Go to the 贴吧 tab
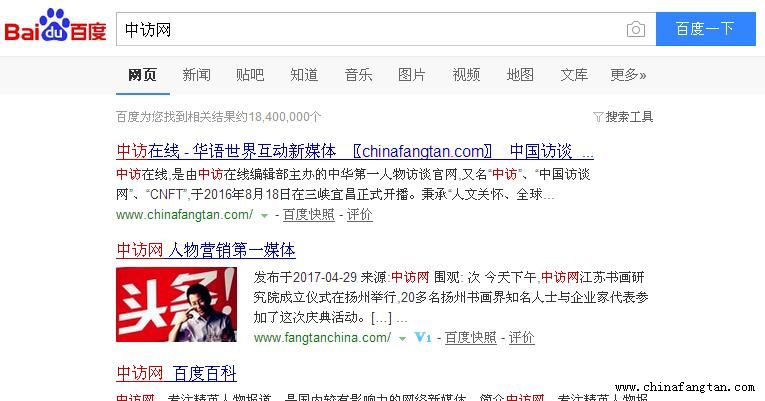Screen dimensions: 765x401 (x=250, y=75)
